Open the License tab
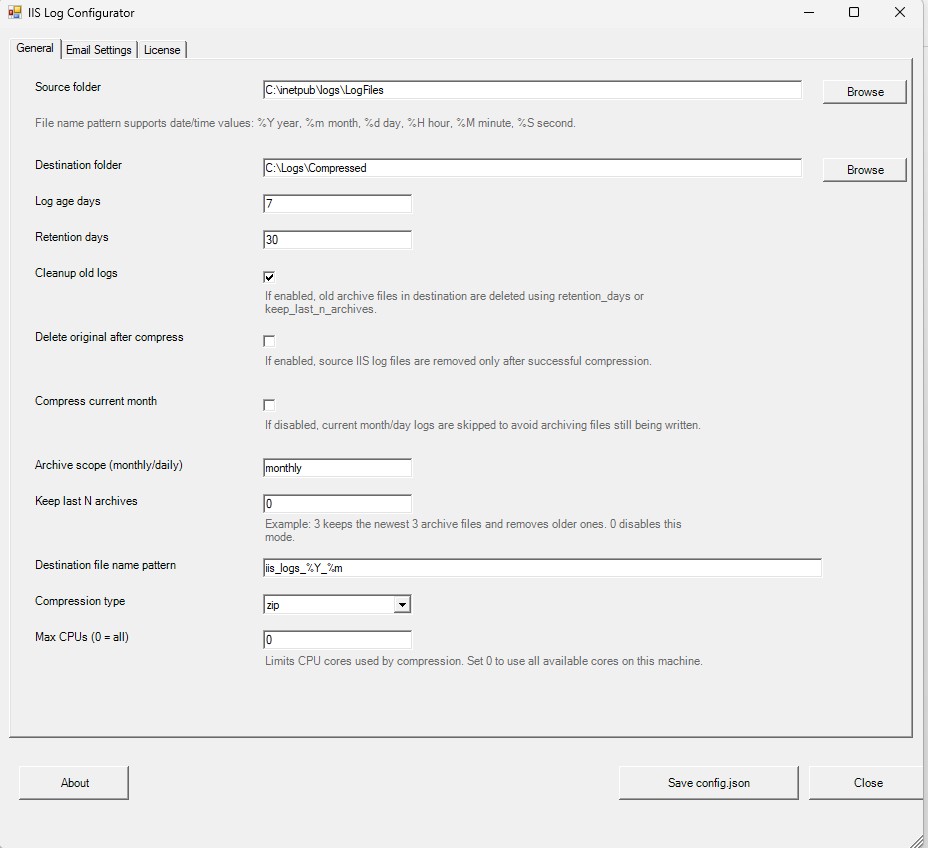 162,50
